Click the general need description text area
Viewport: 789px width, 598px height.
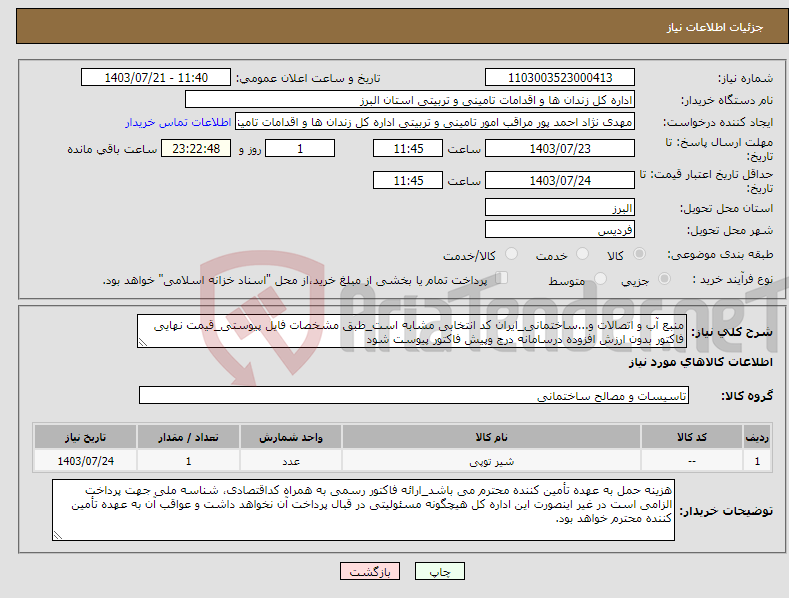coord(412,331)
